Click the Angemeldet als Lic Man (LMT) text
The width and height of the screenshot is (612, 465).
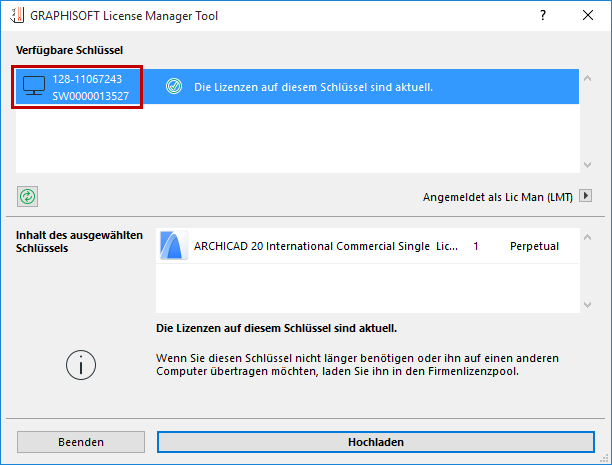[x=498, y=197]
